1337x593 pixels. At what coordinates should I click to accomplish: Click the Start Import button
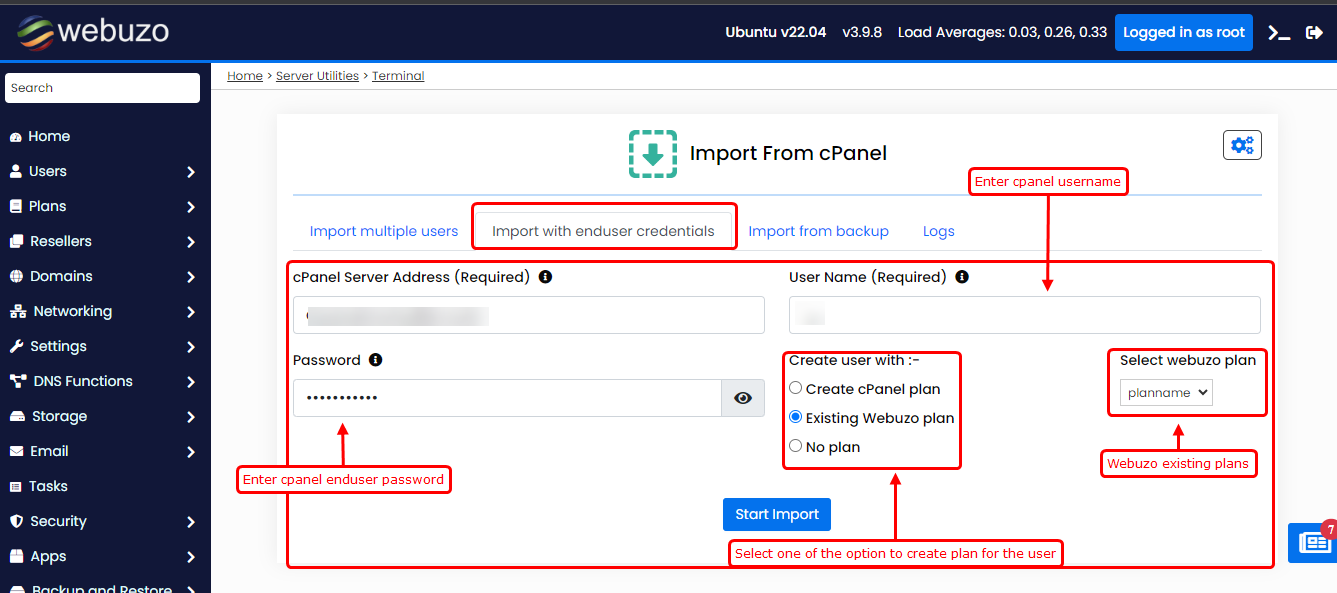(x=777, y=514)
